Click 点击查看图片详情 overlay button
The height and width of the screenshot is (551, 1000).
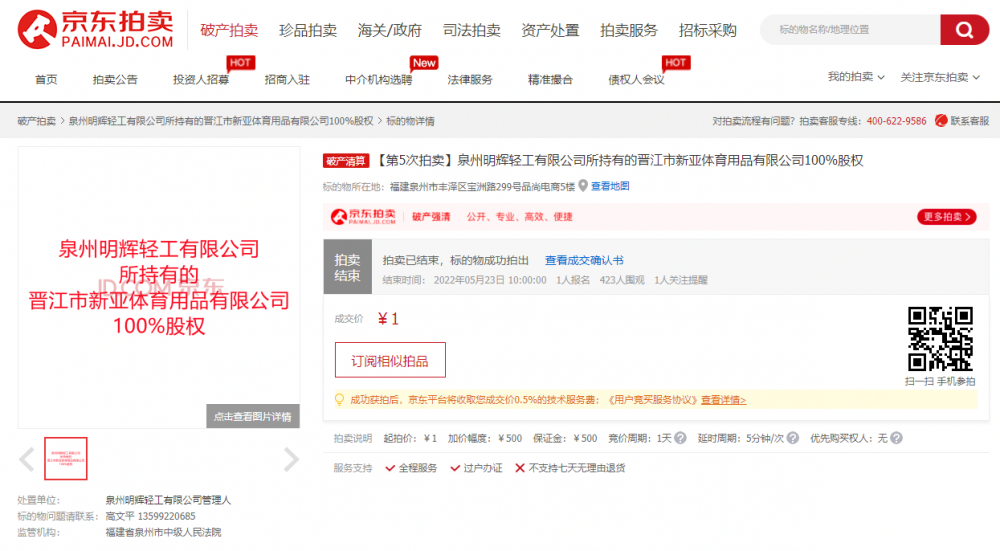253,416
